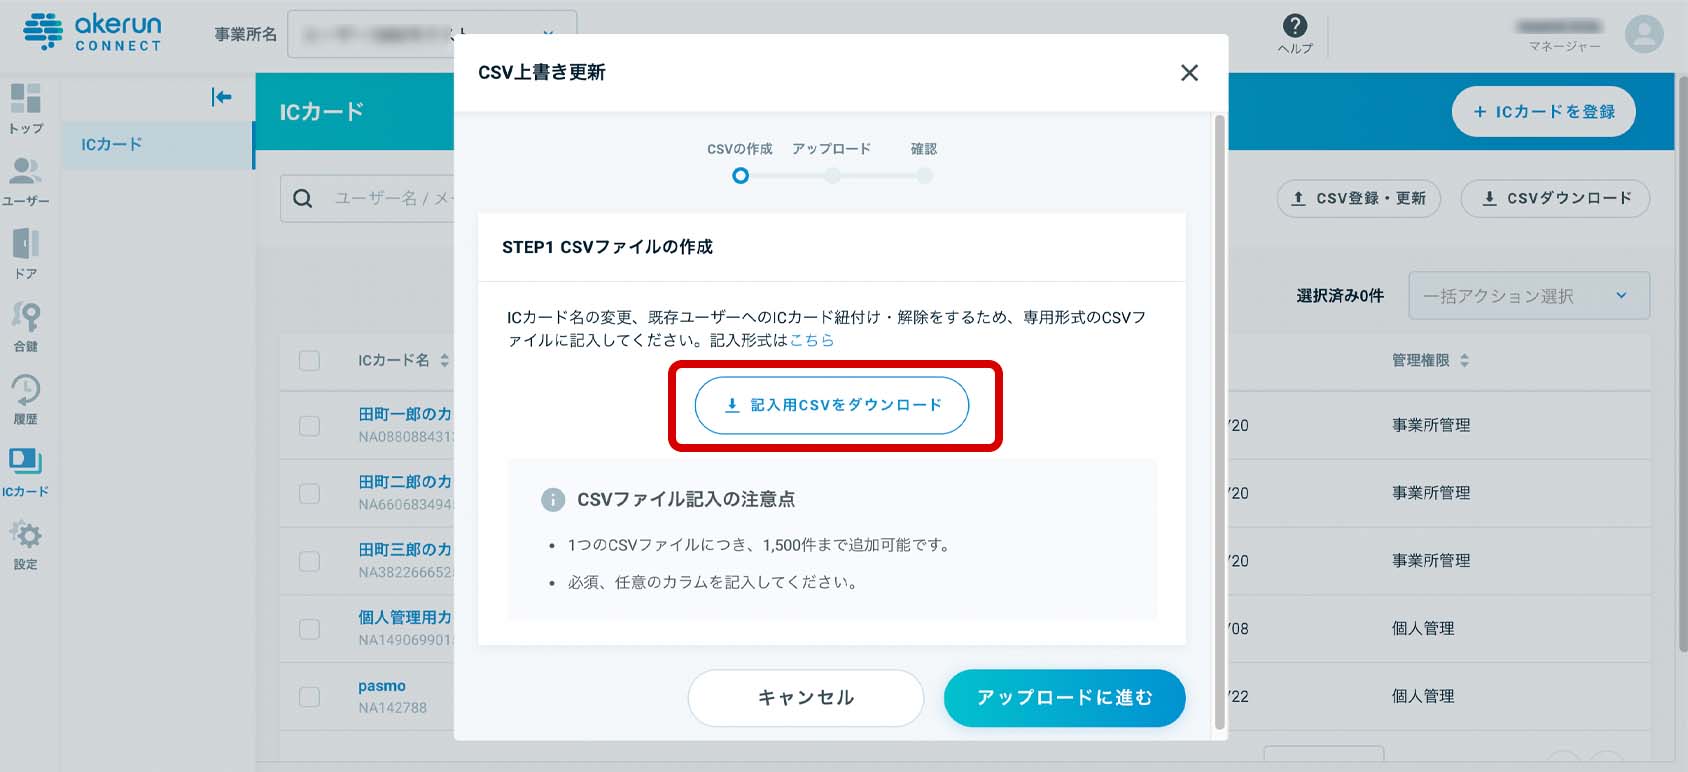Check the 田町二郎のカ row checkbox
1688x772 pixels.
[x=310, y=493]
